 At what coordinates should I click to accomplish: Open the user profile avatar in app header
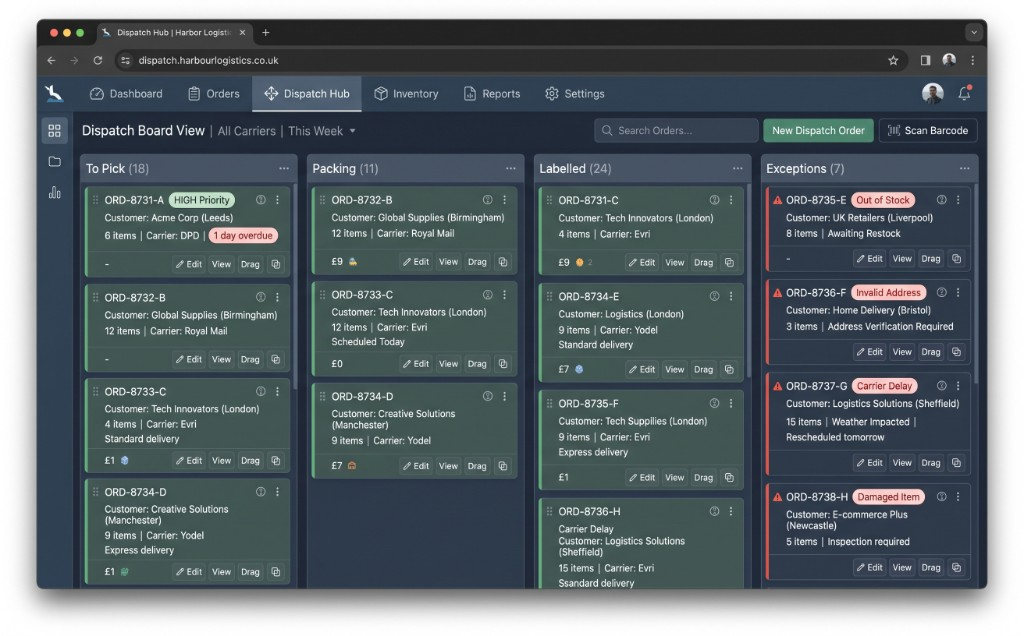(932, 93)
